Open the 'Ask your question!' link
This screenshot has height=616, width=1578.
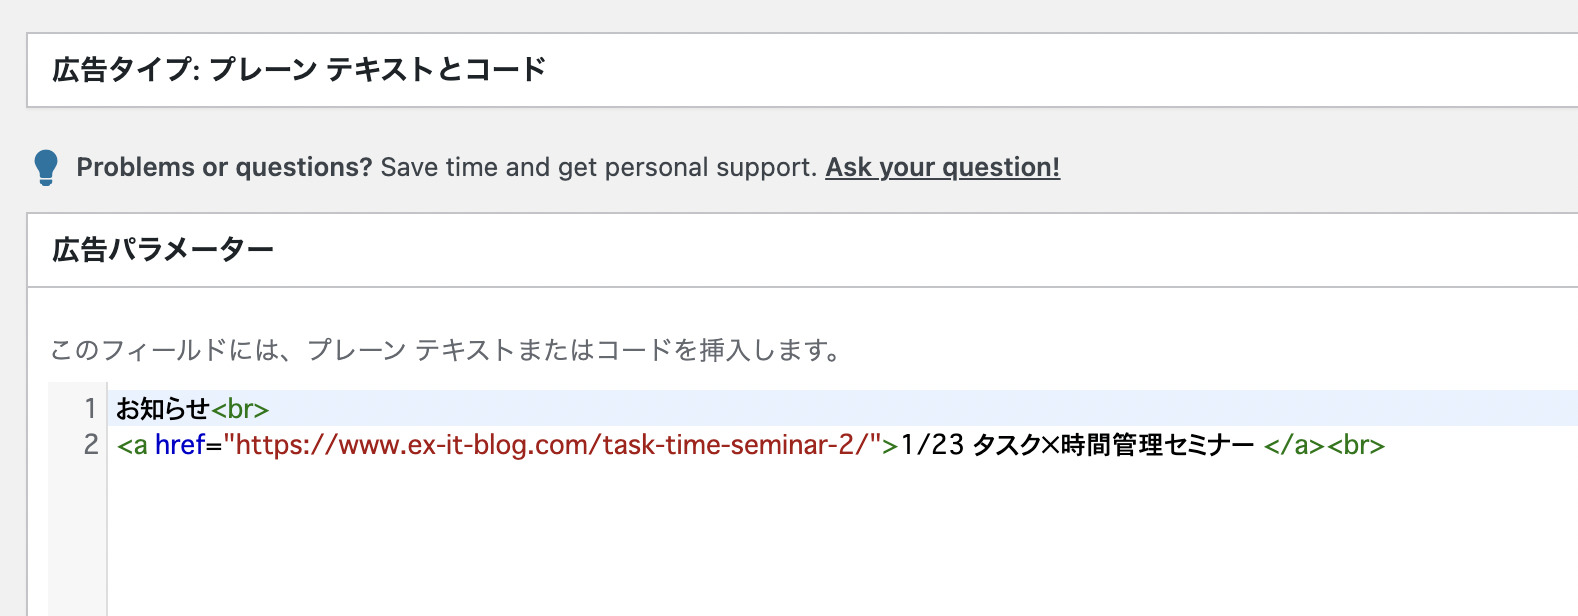tap(942, 167)
